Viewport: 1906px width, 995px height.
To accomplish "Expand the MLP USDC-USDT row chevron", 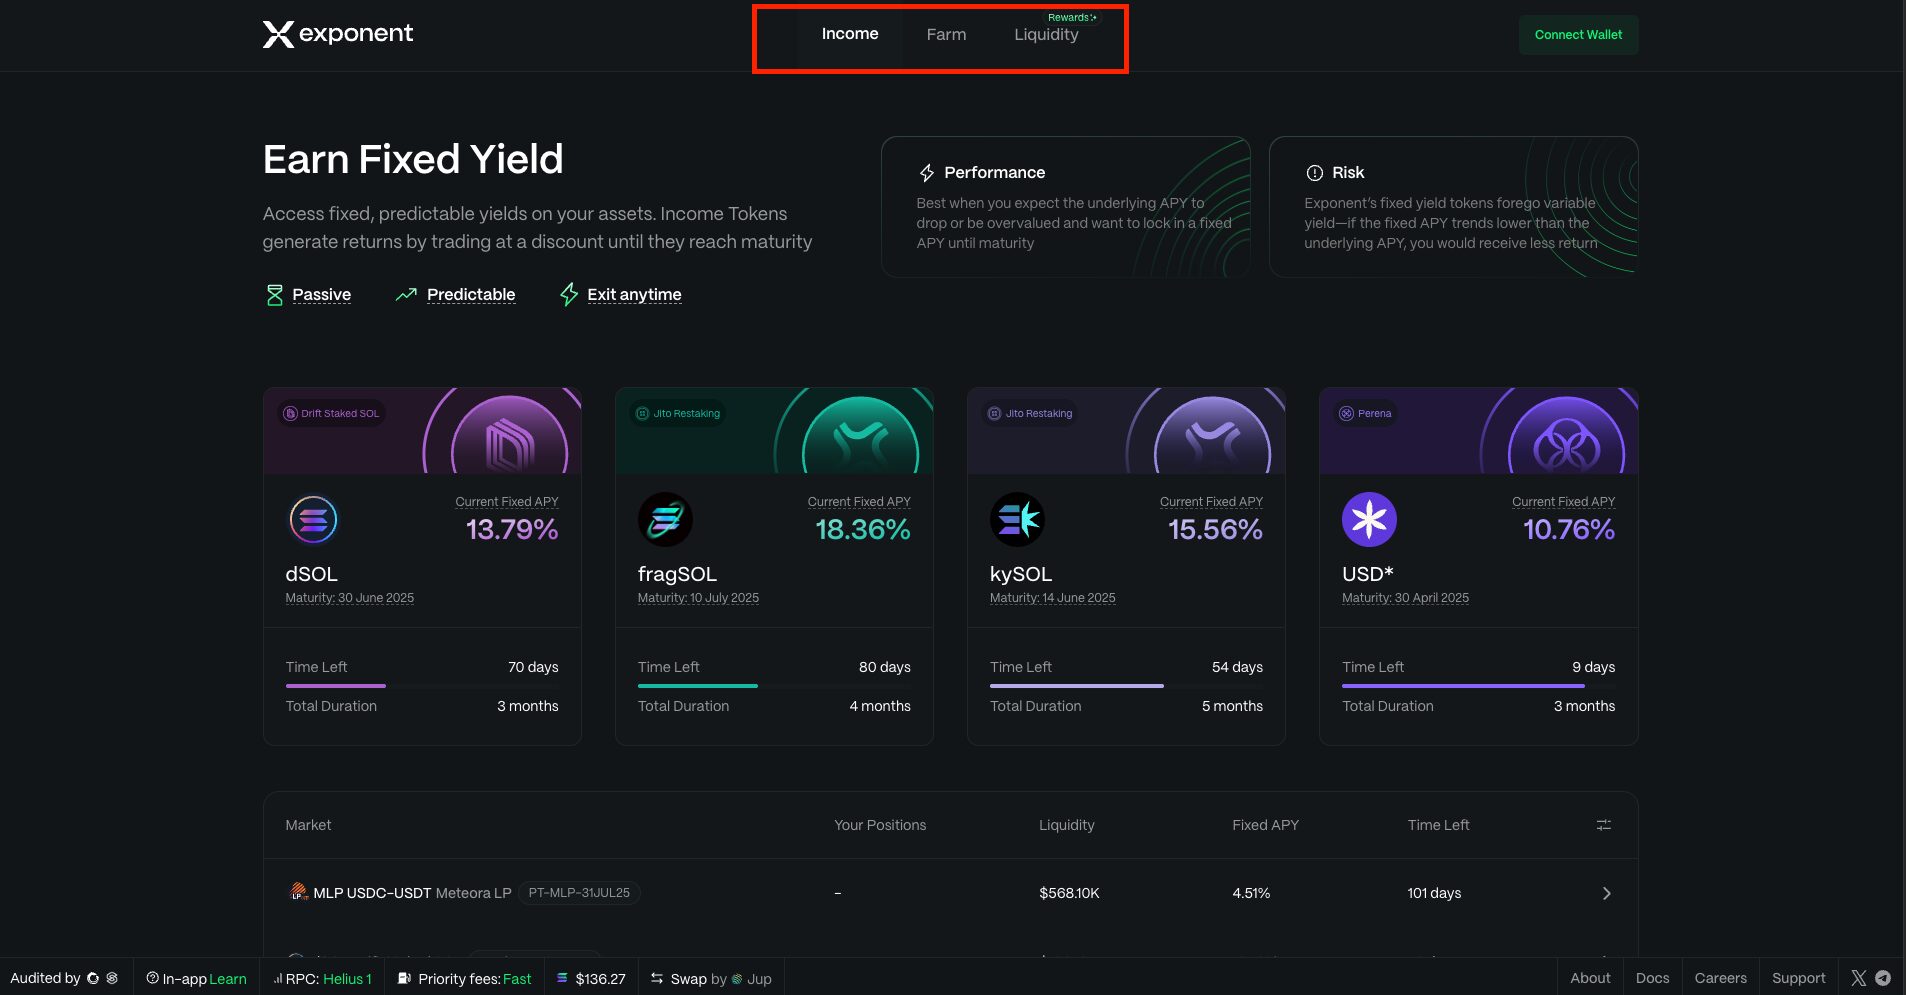I will [x=1606, y=893].
